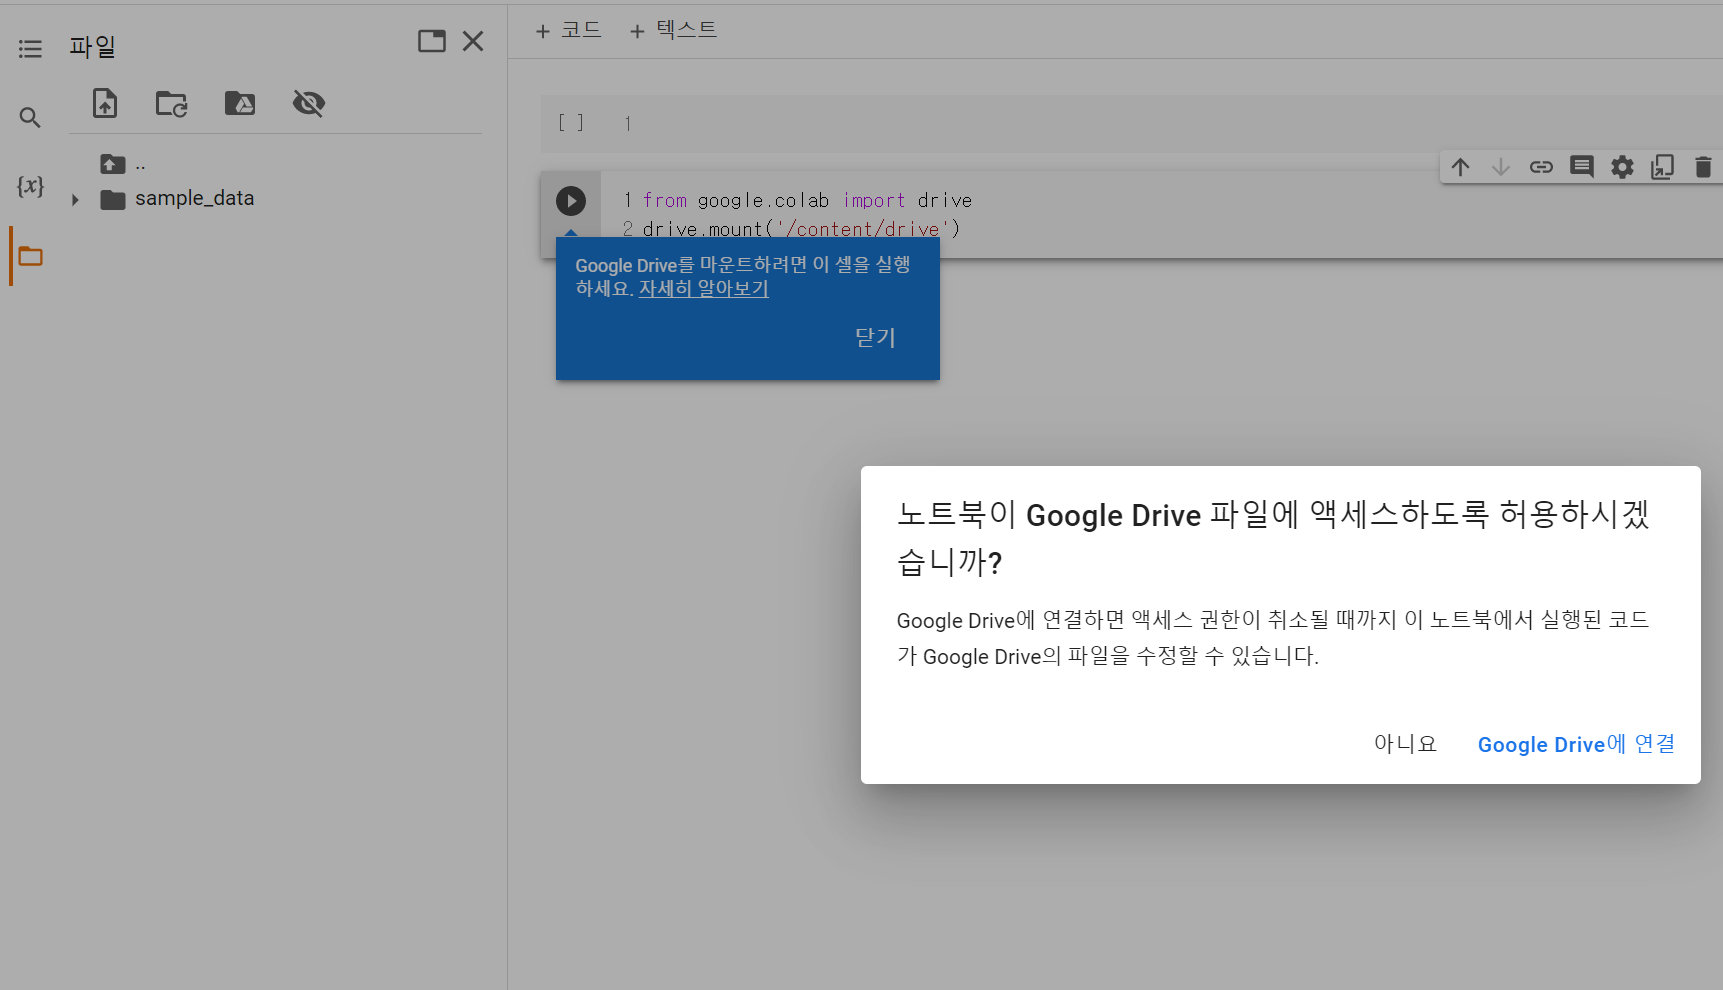This screenshot has width=1723, height=990.
Task: Run the drive mount cell
Action: (x=571, y=201)
